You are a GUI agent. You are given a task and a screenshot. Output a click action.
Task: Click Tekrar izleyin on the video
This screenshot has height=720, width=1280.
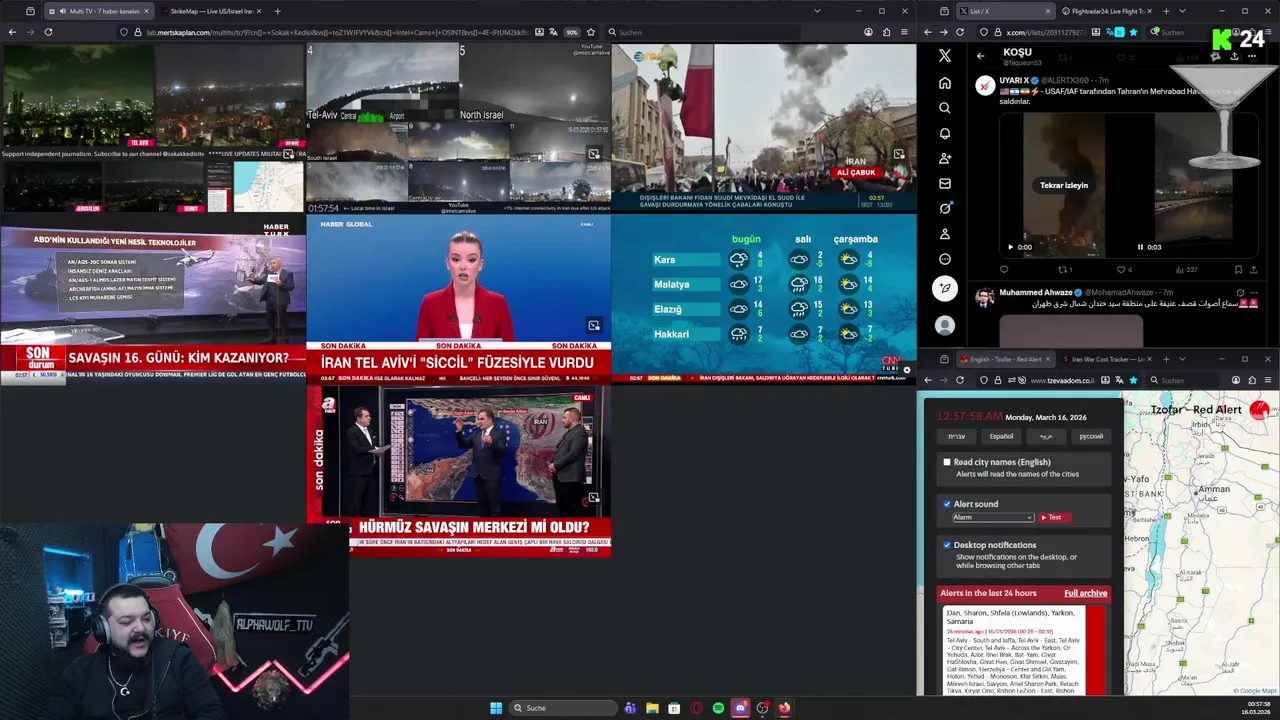tap(1064, 185)
